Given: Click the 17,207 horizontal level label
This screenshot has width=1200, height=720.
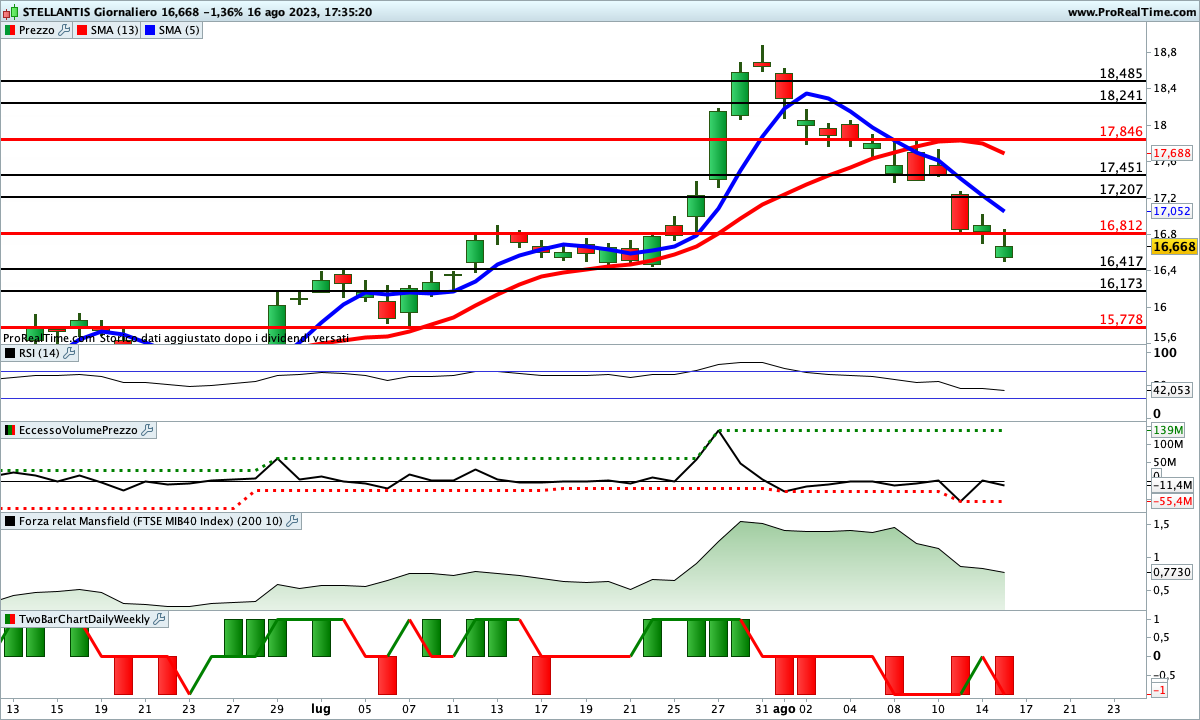Looking at the screenshot, I should click(1121, 189).
